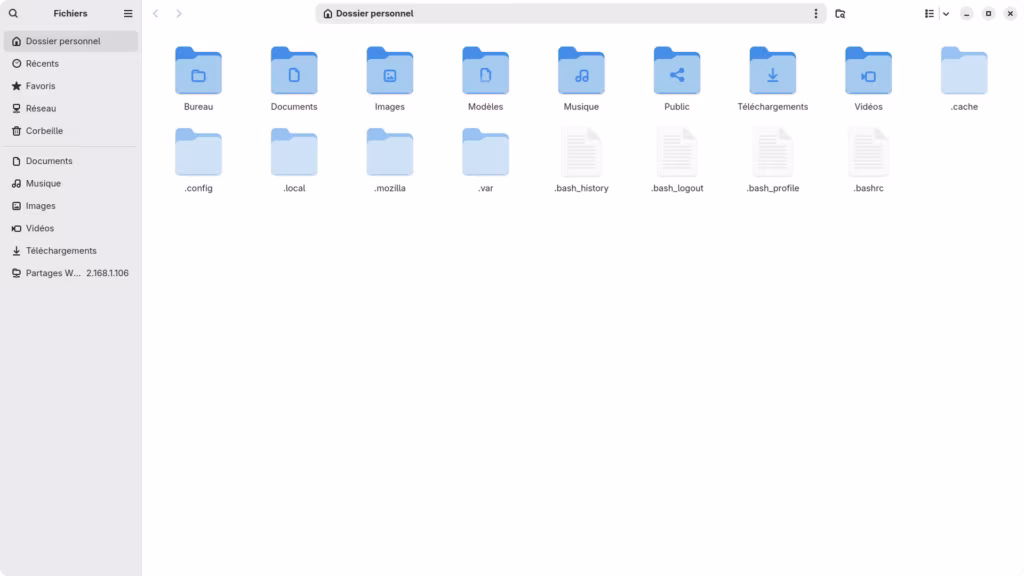
Task: Open Vidéos bookmark in sidebar
Action: (x=71, y=228)
